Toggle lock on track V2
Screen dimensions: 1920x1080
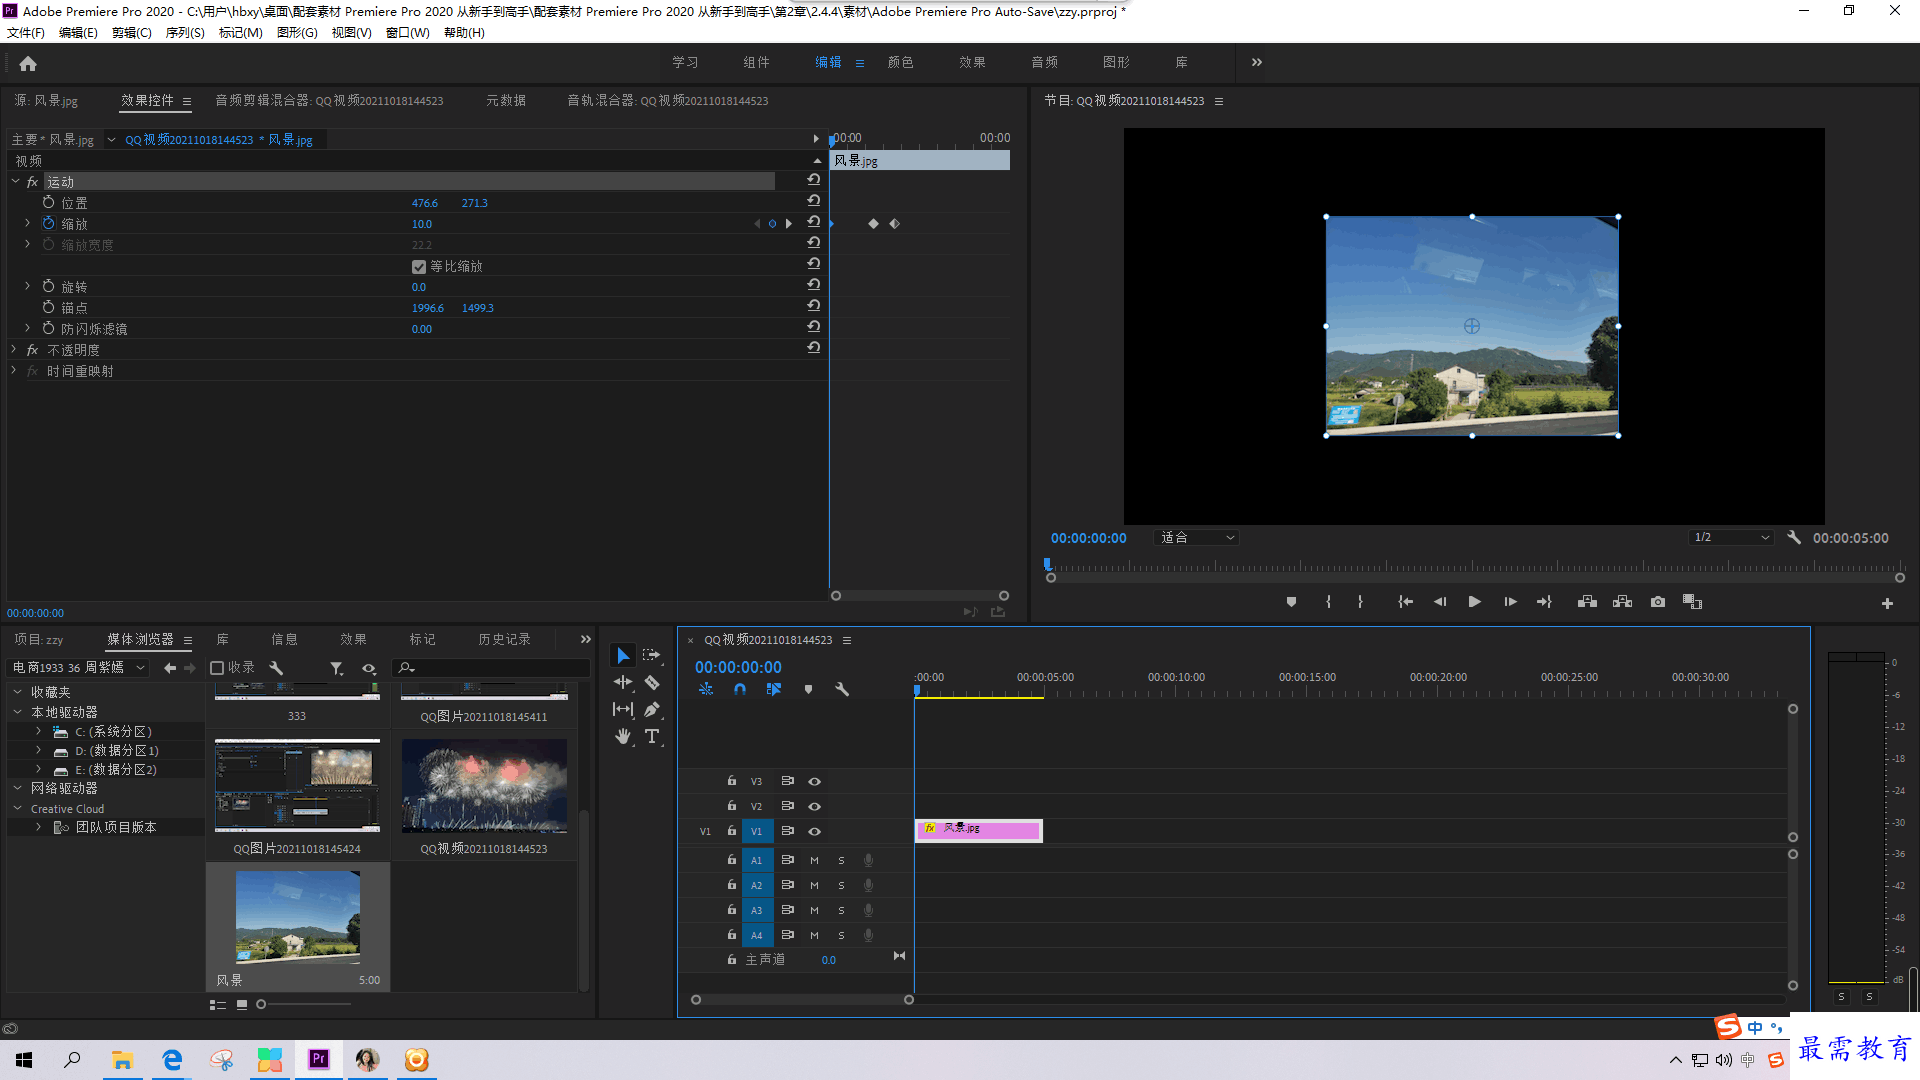[731, 805]
